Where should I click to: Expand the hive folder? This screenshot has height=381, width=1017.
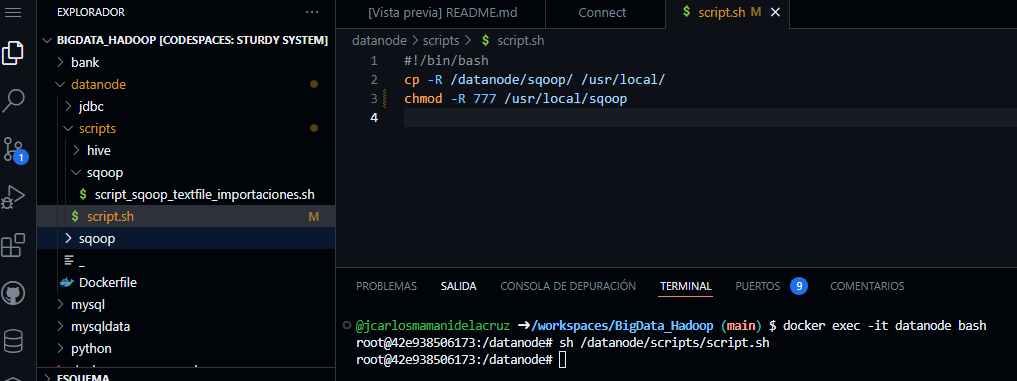[x=77, y=151]
